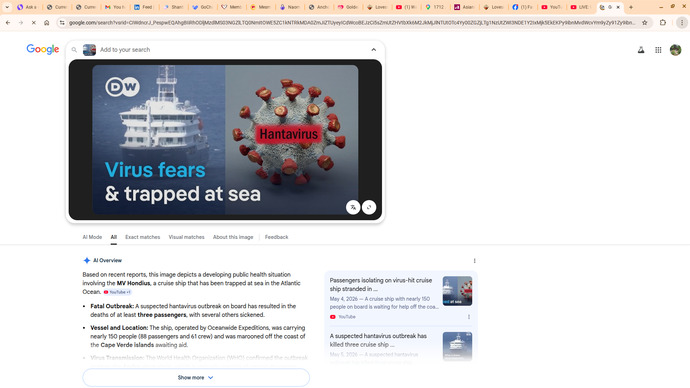Switch to the LinkedIn Feed tab
This screenshot has height=388, width=690.
click(143, 7)
